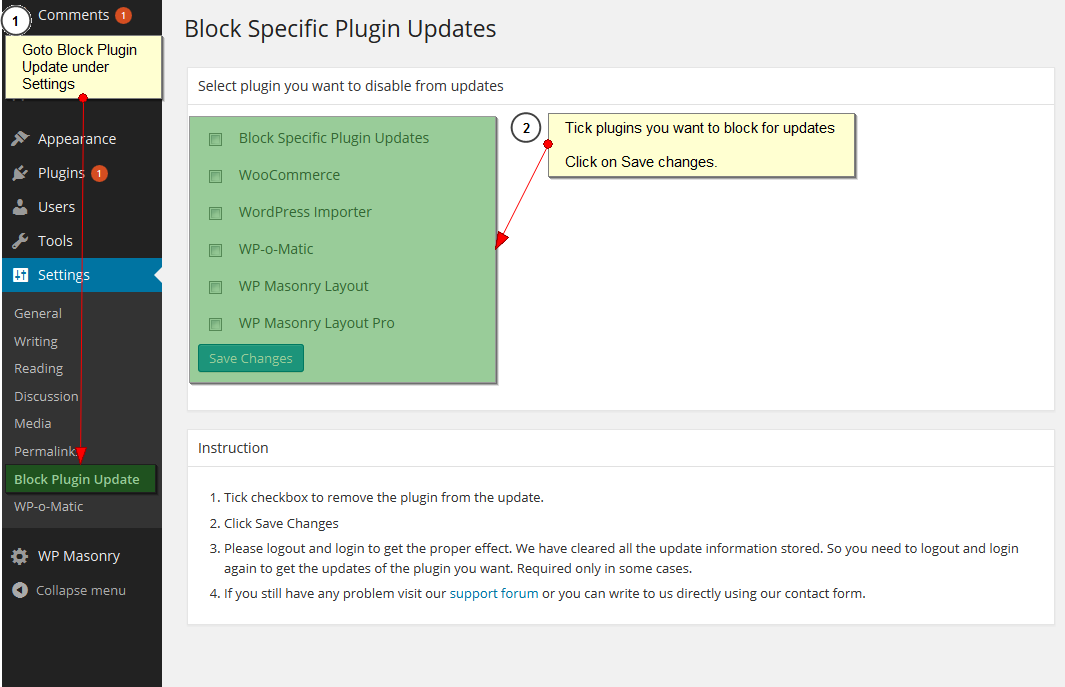The image size is (1065, 687).
Task: Tick the WP-o-Matic plugin checkbox
Action: pos(215,250)
